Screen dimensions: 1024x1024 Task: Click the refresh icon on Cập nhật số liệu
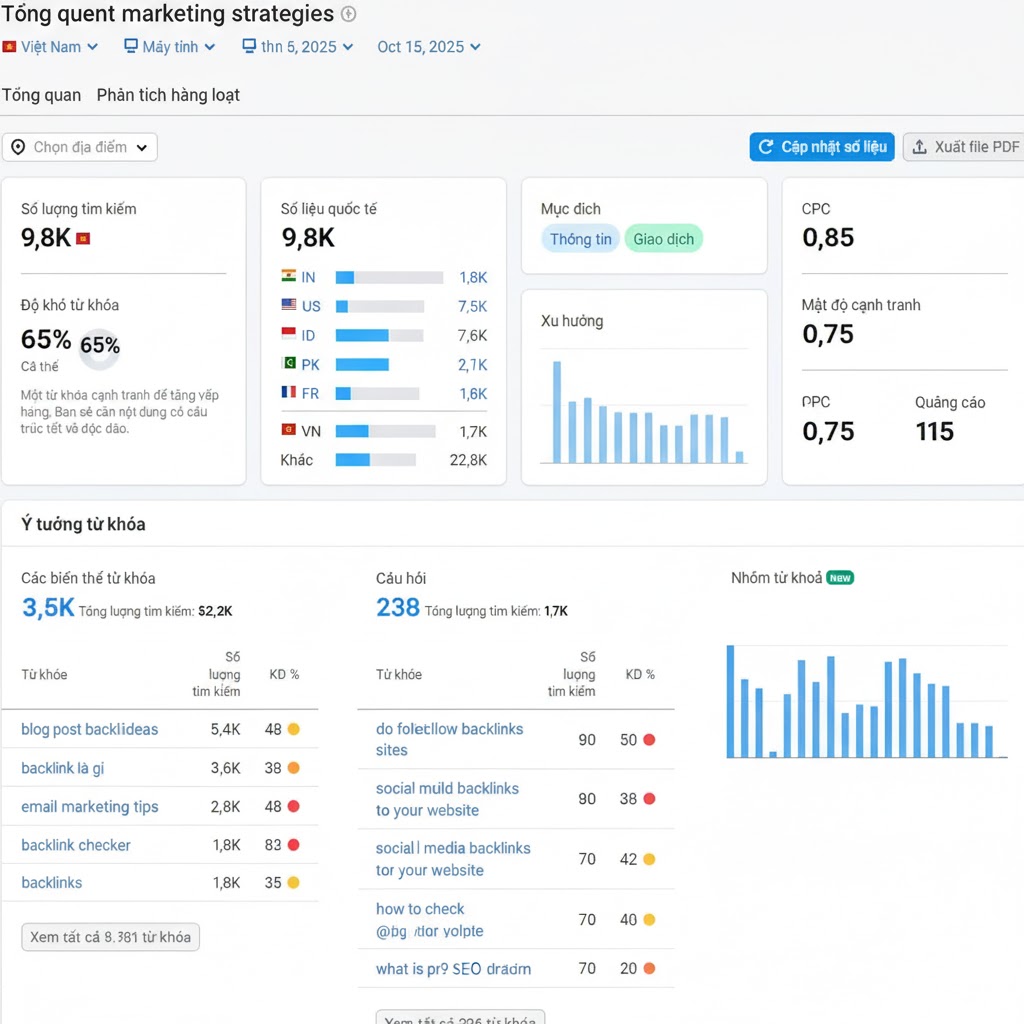764,146
